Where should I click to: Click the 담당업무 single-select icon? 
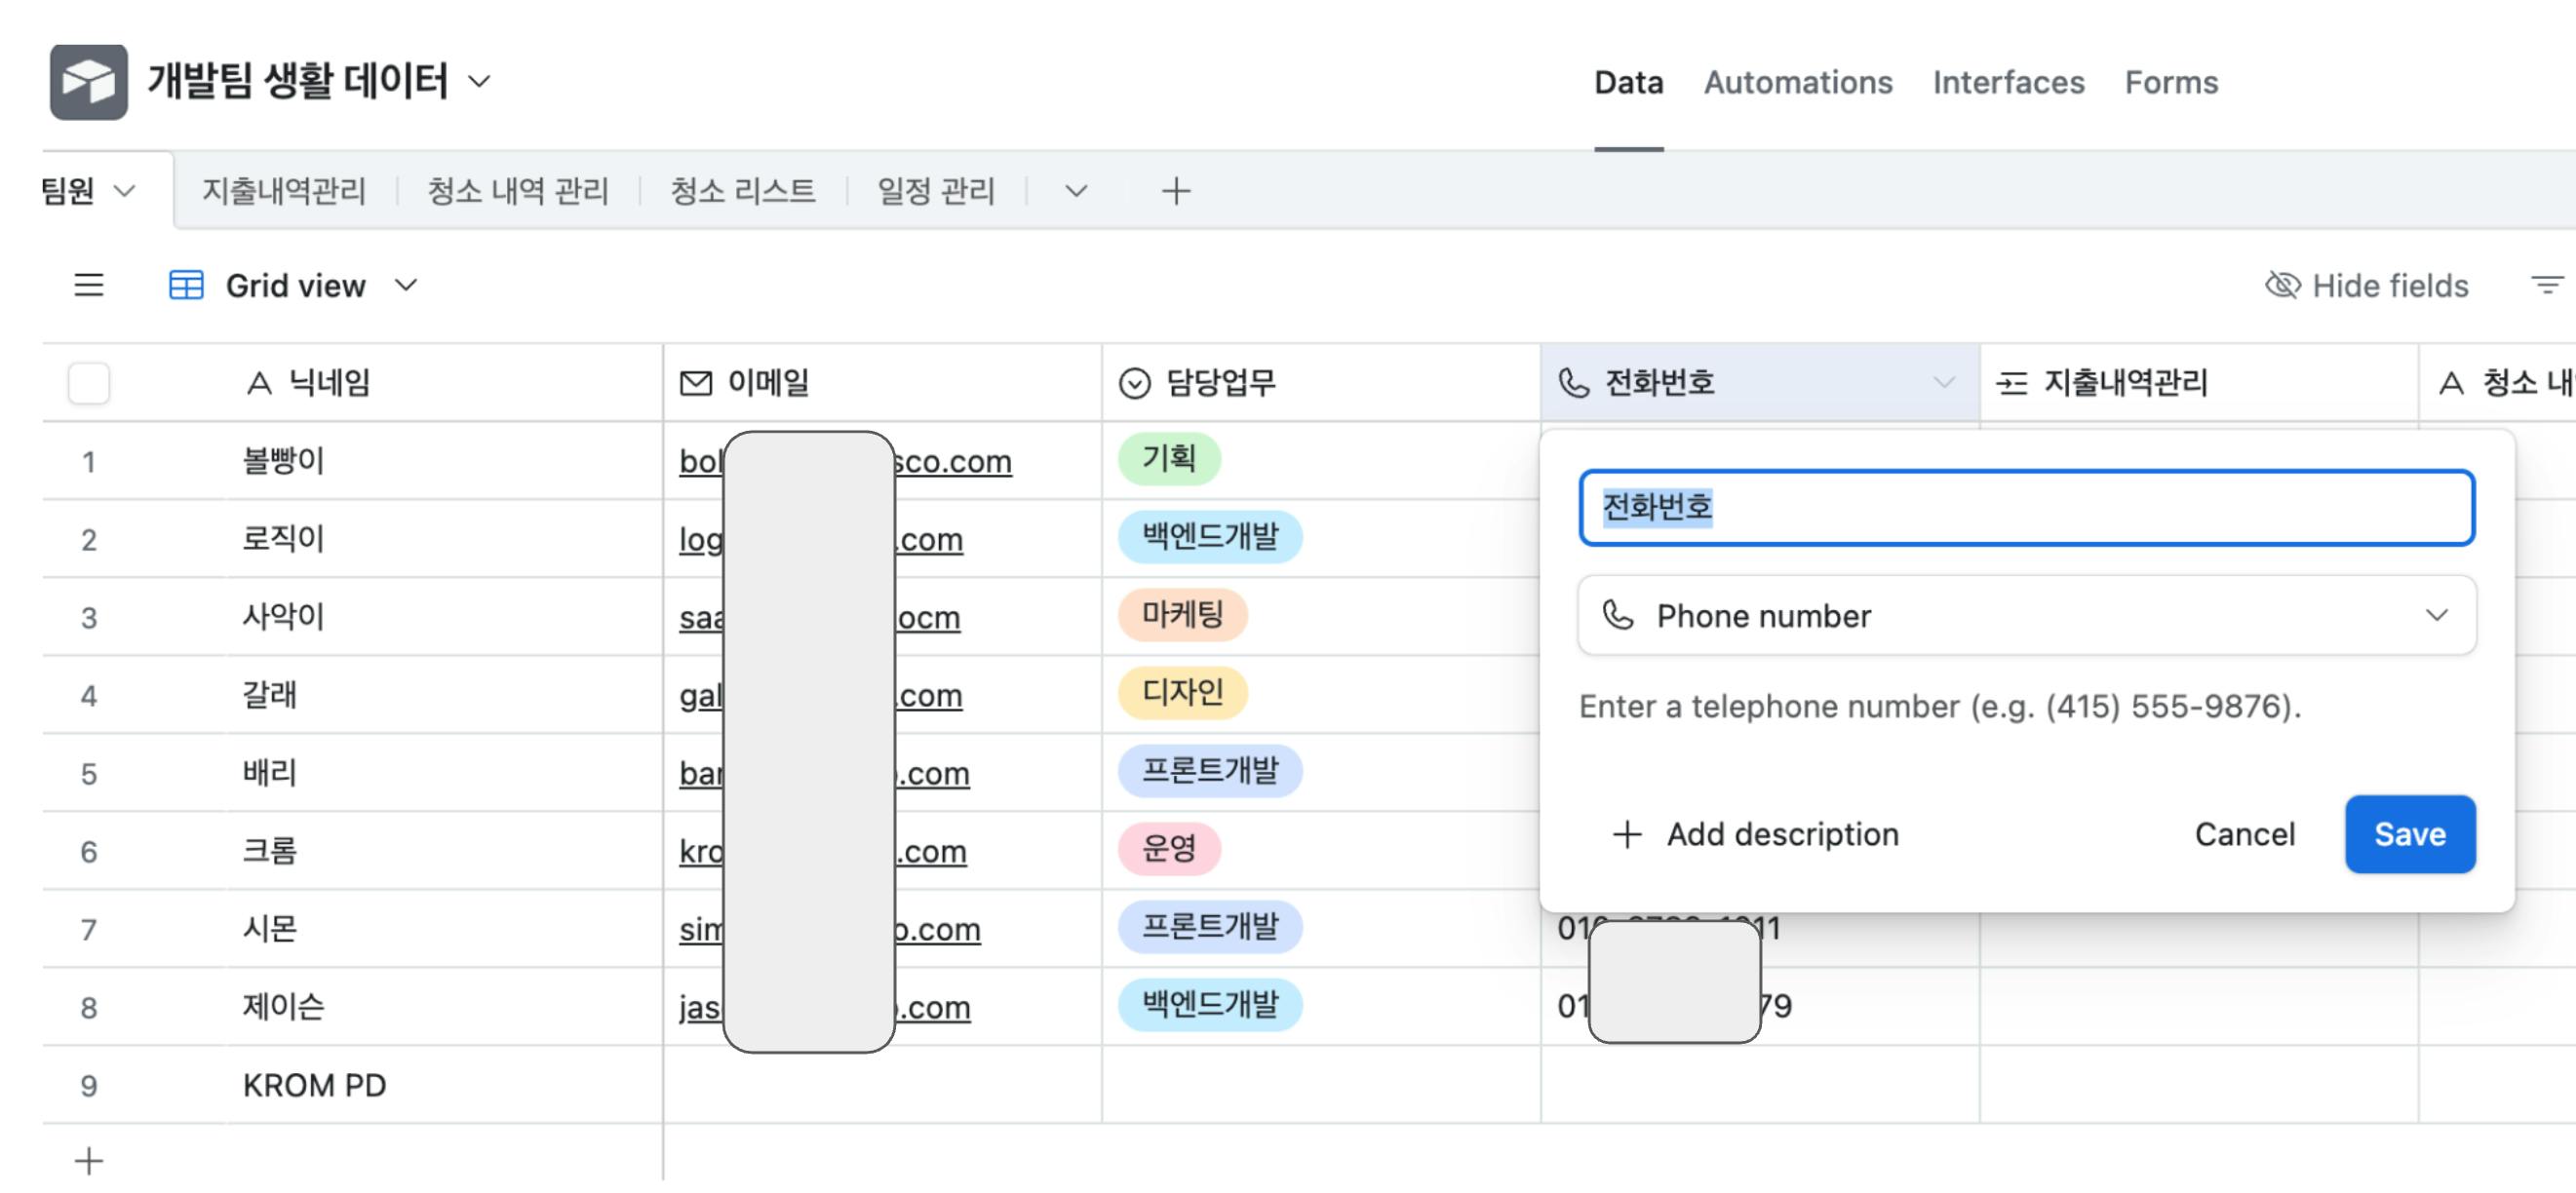(x=1134, y=383)
